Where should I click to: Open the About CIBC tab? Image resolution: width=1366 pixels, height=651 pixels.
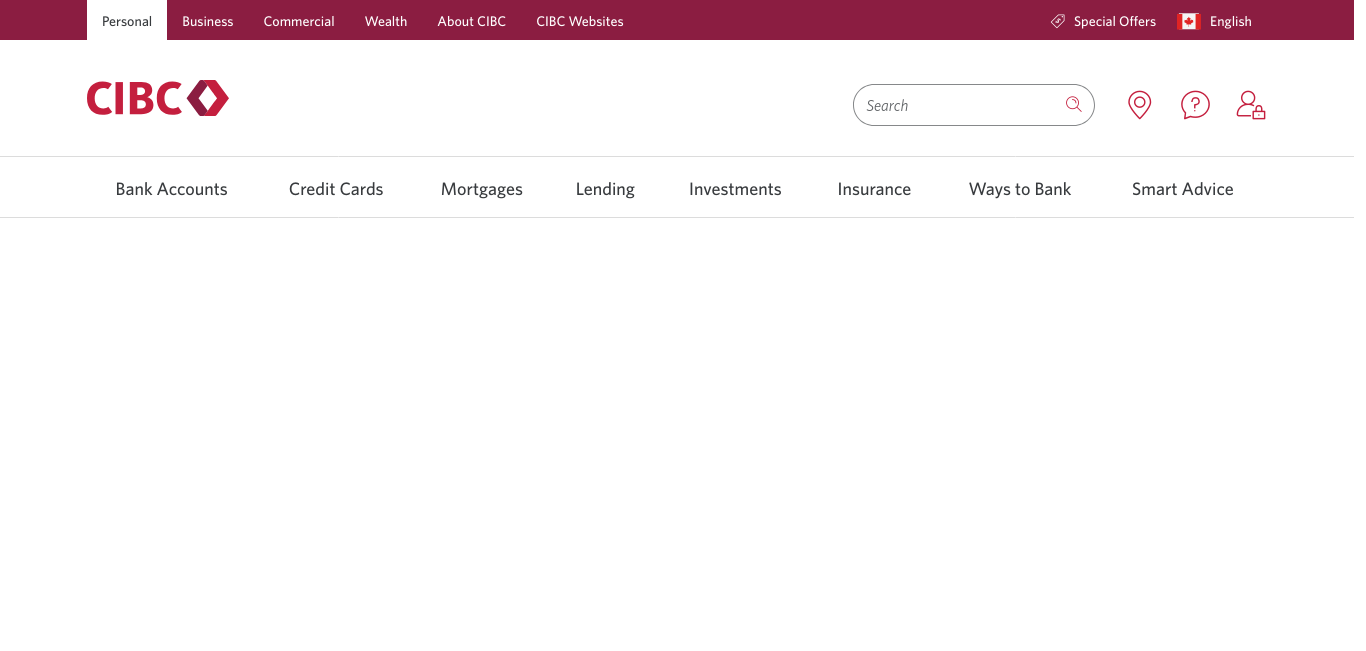pos(472,21)
